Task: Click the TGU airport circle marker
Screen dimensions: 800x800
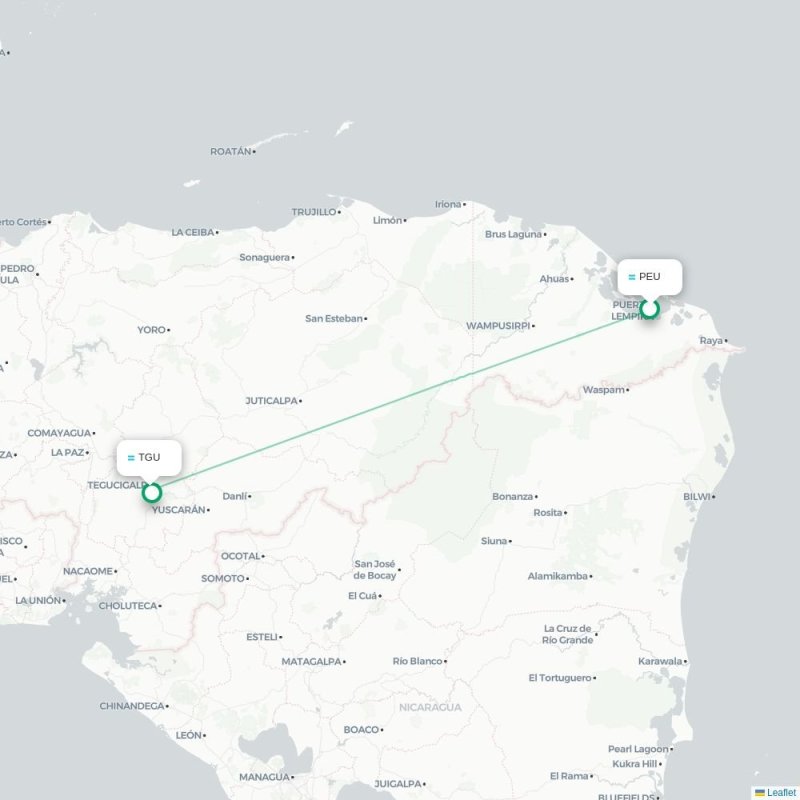Action: [x=152, y=493]
